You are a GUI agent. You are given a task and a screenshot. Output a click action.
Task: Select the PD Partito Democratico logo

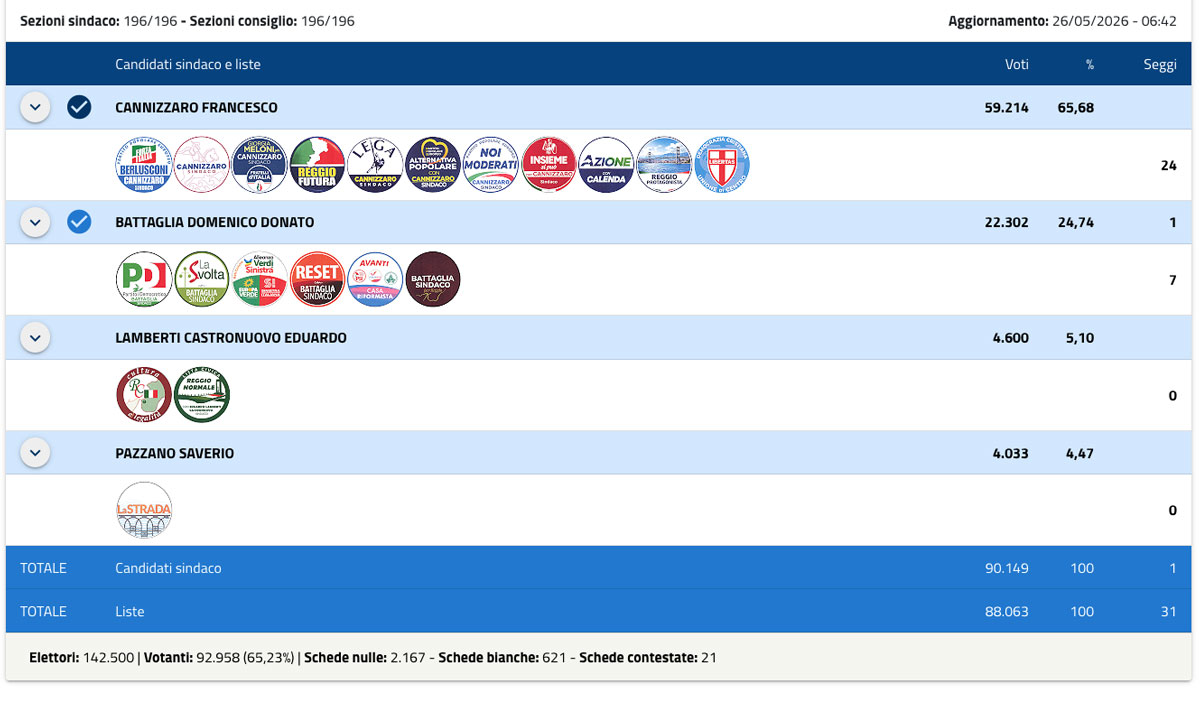tap(144, 279)
